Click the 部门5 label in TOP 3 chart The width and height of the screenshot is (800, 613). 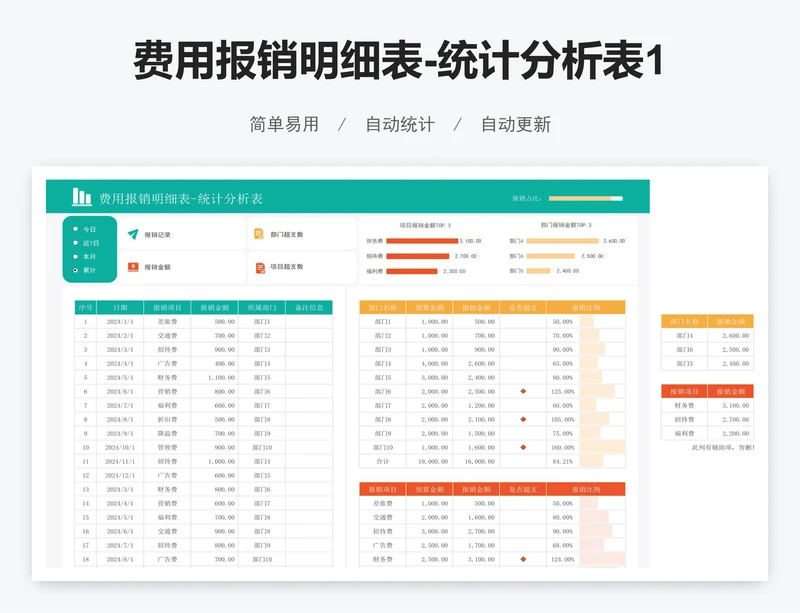pyautogui.click(x=516, y=271)
